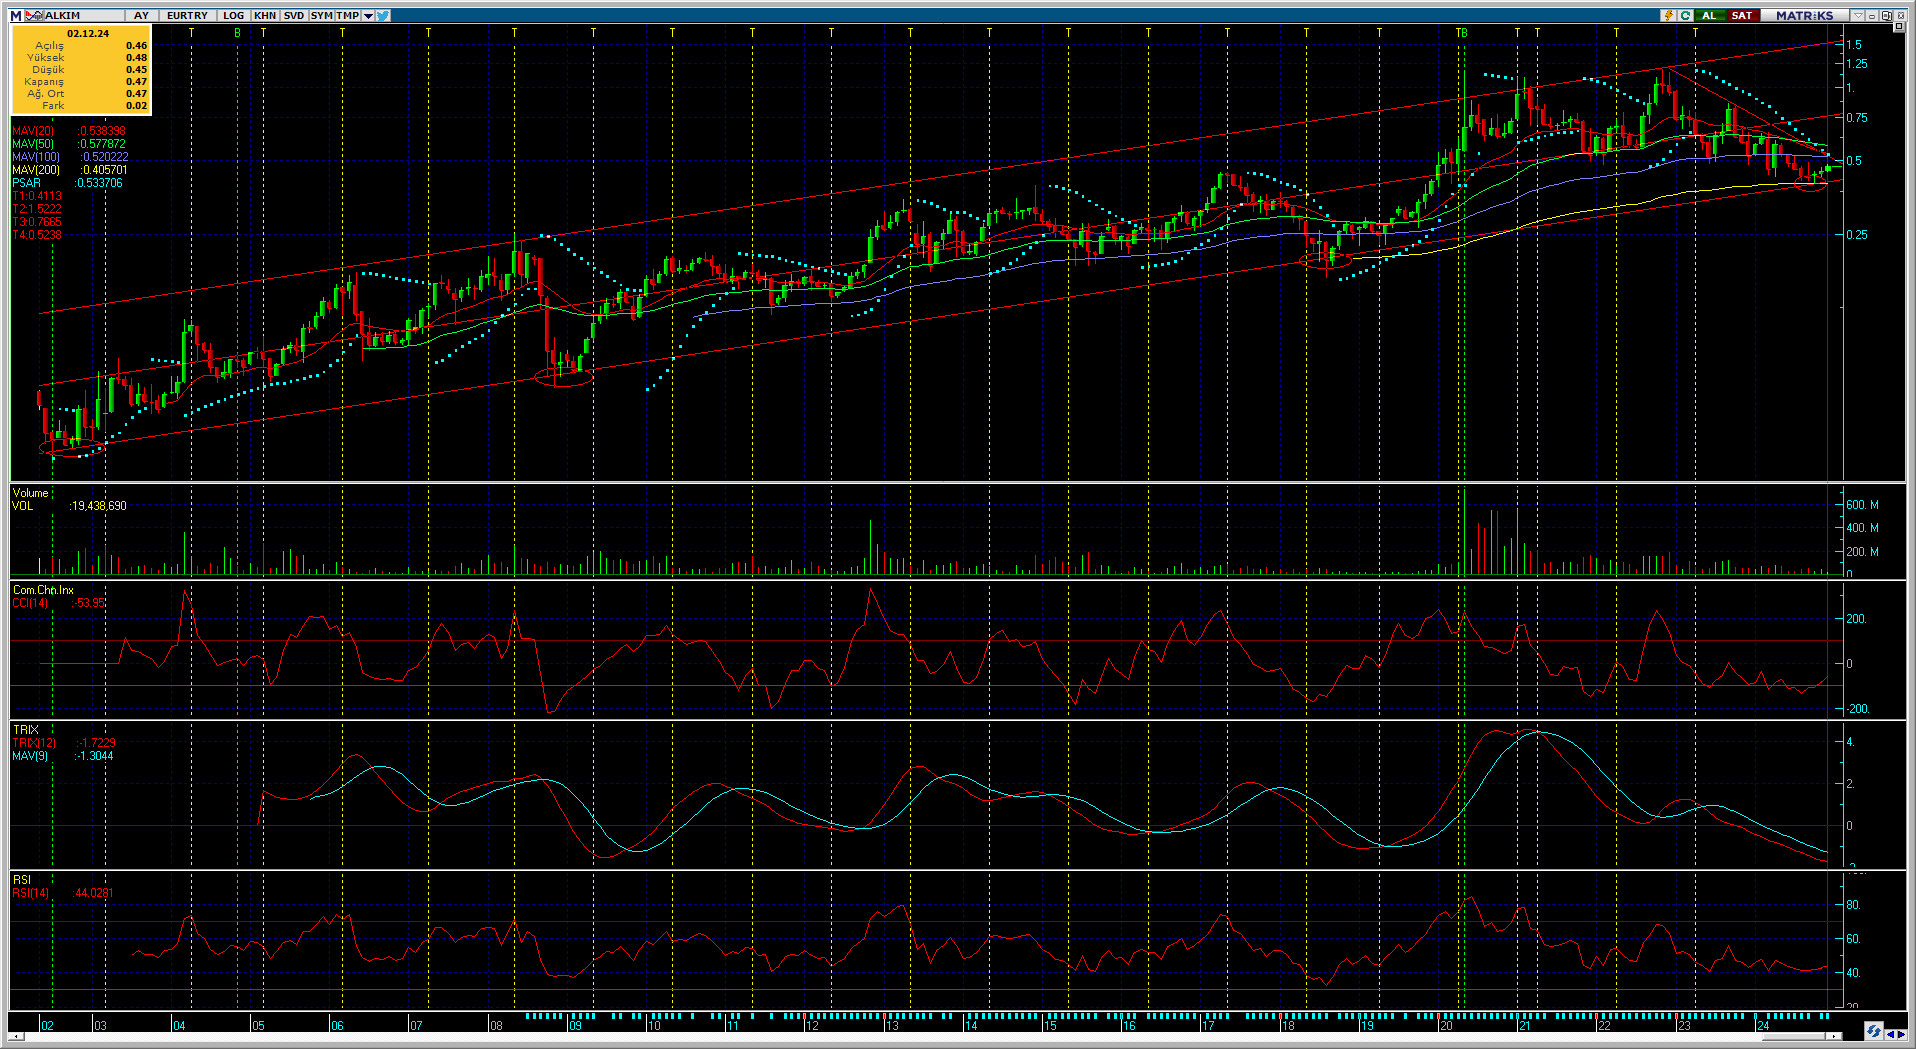1916x1049 pixels.
Task: Click the blue sync arrows icon
Action: (x=1873, y=1031)
